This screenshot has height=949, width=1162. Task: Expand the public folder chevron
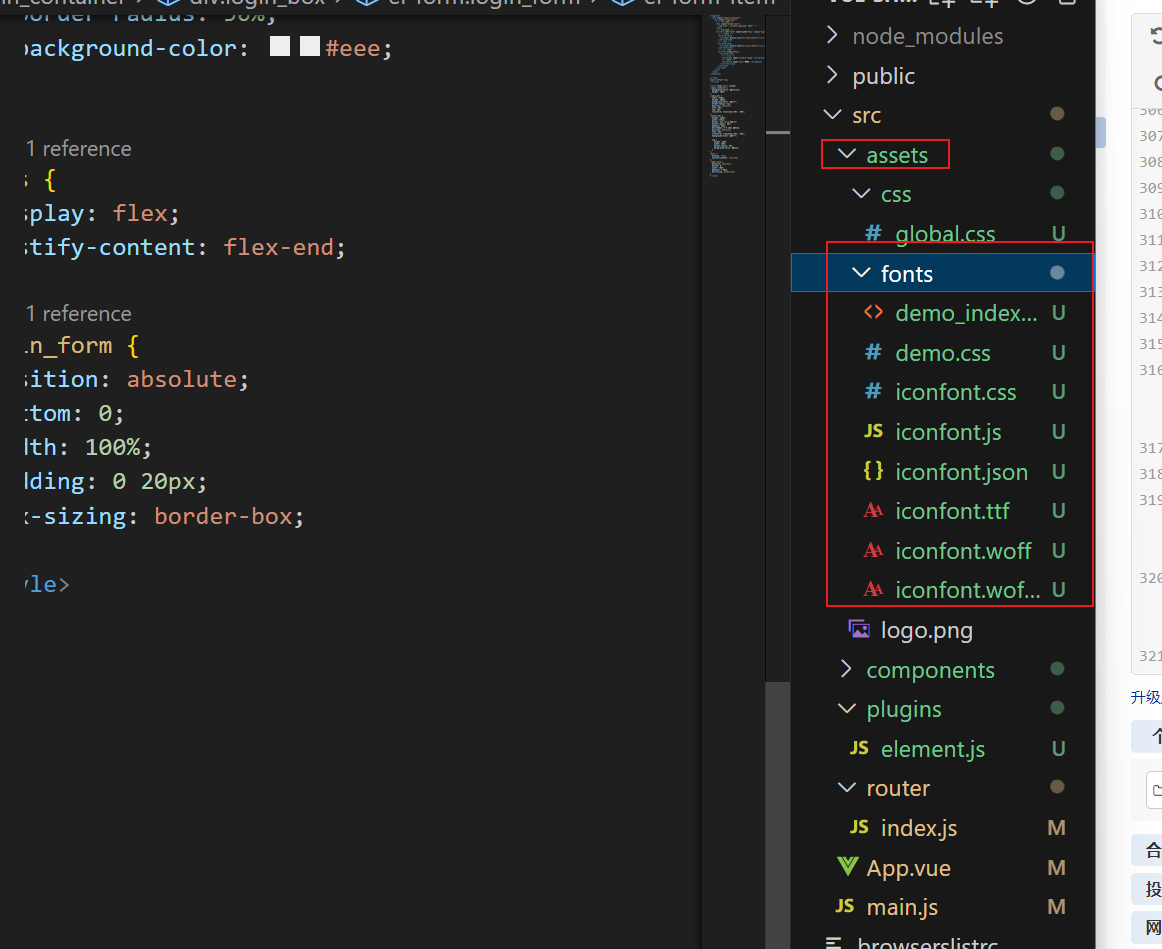[x=831, y=75]
